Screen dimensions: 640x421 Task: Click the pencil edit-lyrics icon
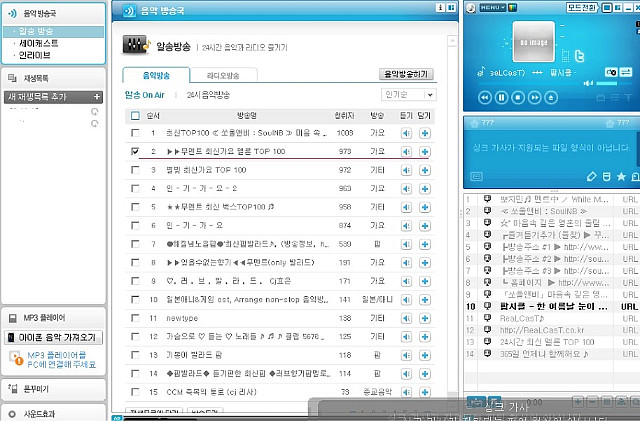coord(591,176)
